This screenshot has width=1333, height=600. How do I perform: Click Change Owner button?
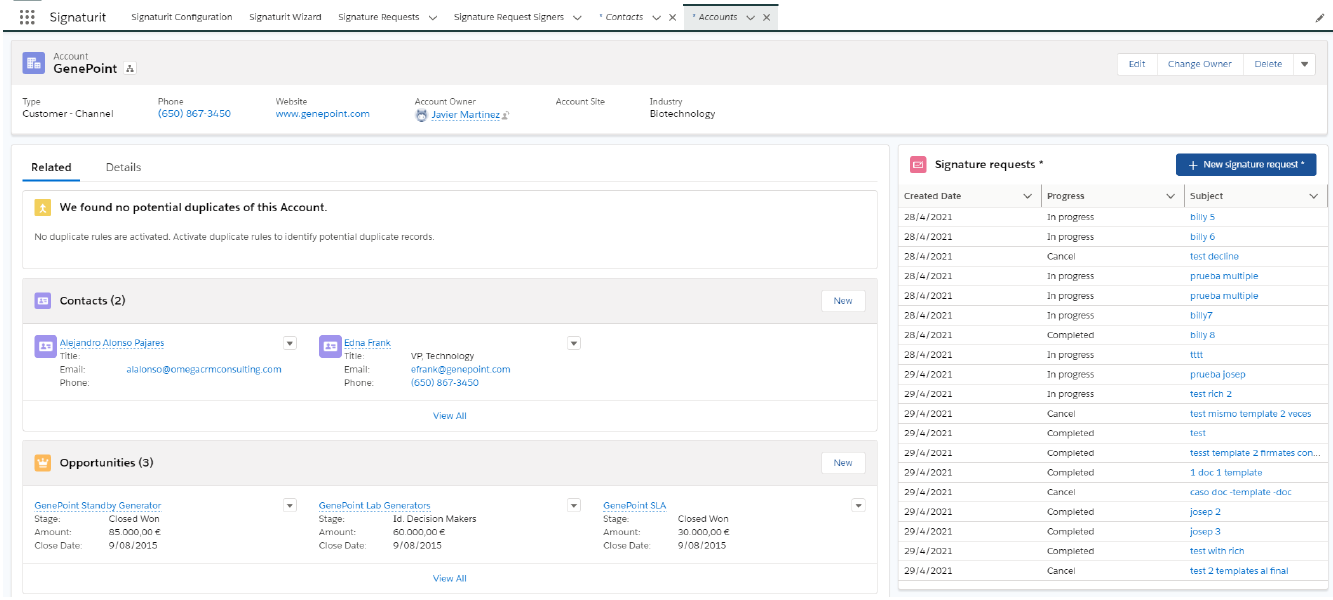(x=1200, y=64)
